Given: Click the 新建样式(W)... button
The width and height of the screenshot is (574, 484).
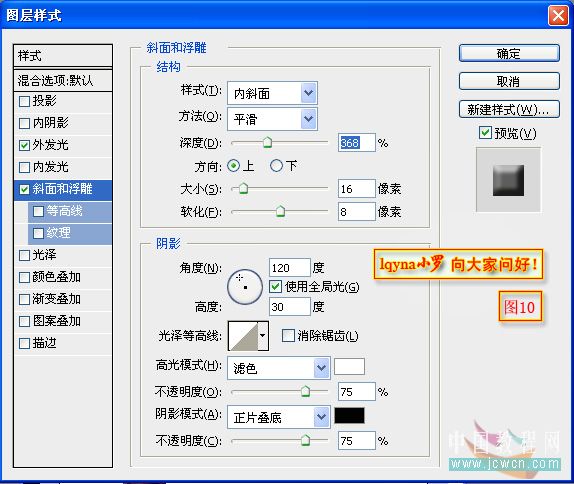Looking at the screenshot, I should click(x=509, y=109).
